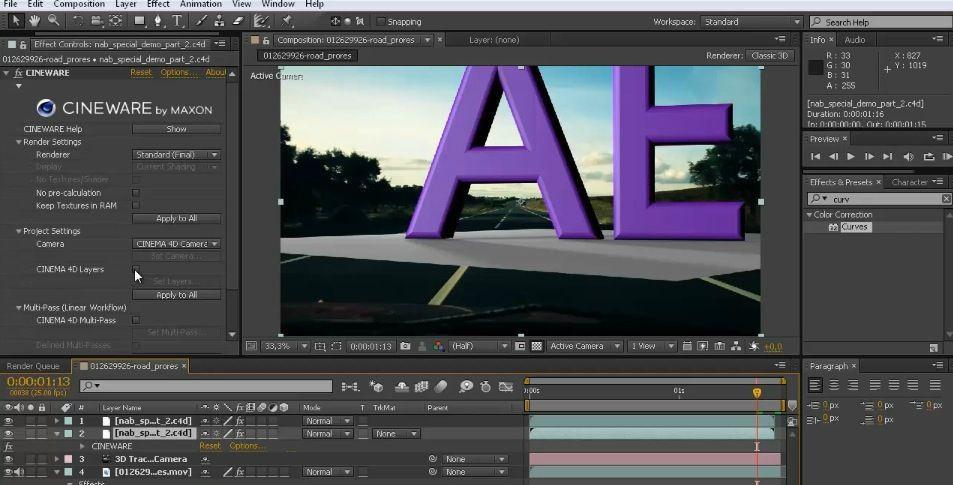This screenshot has height=485, width=953.
Task: Enable Draft 3D in the timeline
Action: 376,387
